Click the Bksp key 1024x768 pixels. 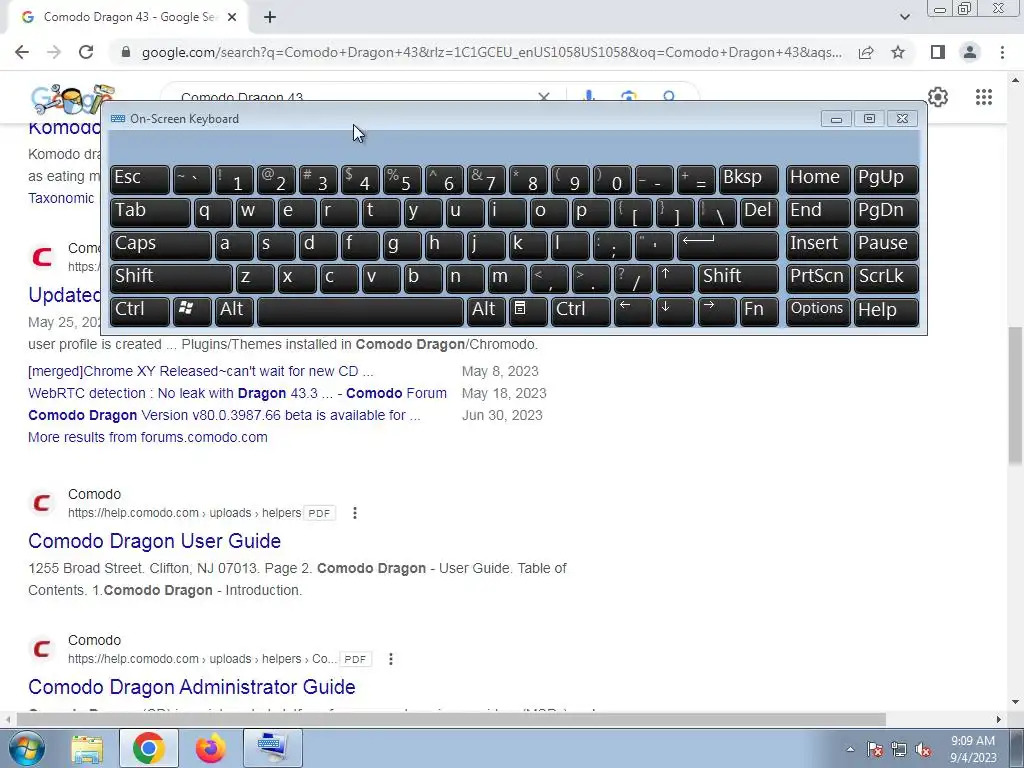(748, 180)
